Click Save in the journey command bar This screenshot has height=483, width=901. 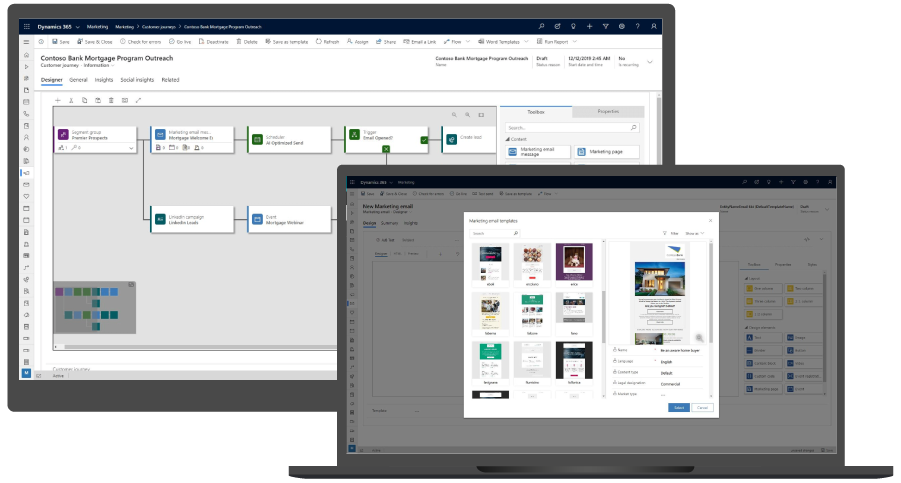[x=60, y=42]
